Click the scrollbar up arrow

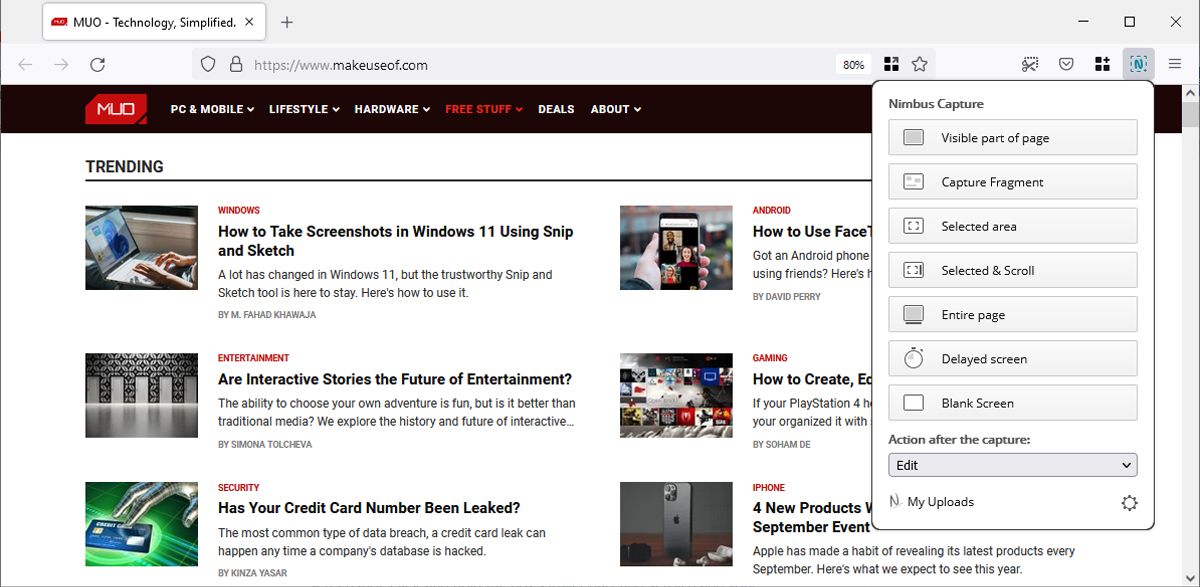pyautogui.click(x=1191, y=93)
